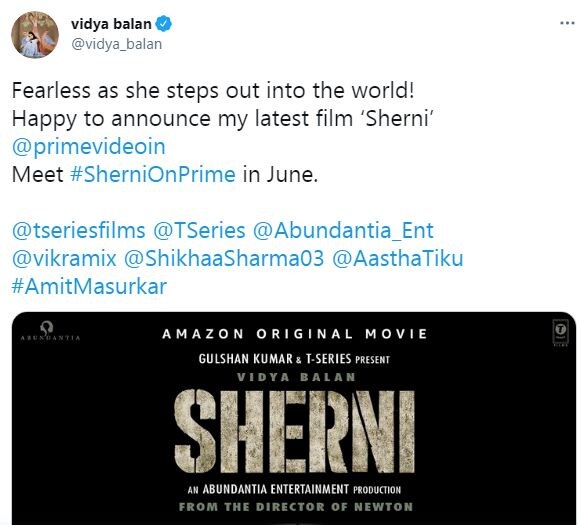Open the @primevideoin mention
This screenshot has height=525, width=579.
[88, 147]
